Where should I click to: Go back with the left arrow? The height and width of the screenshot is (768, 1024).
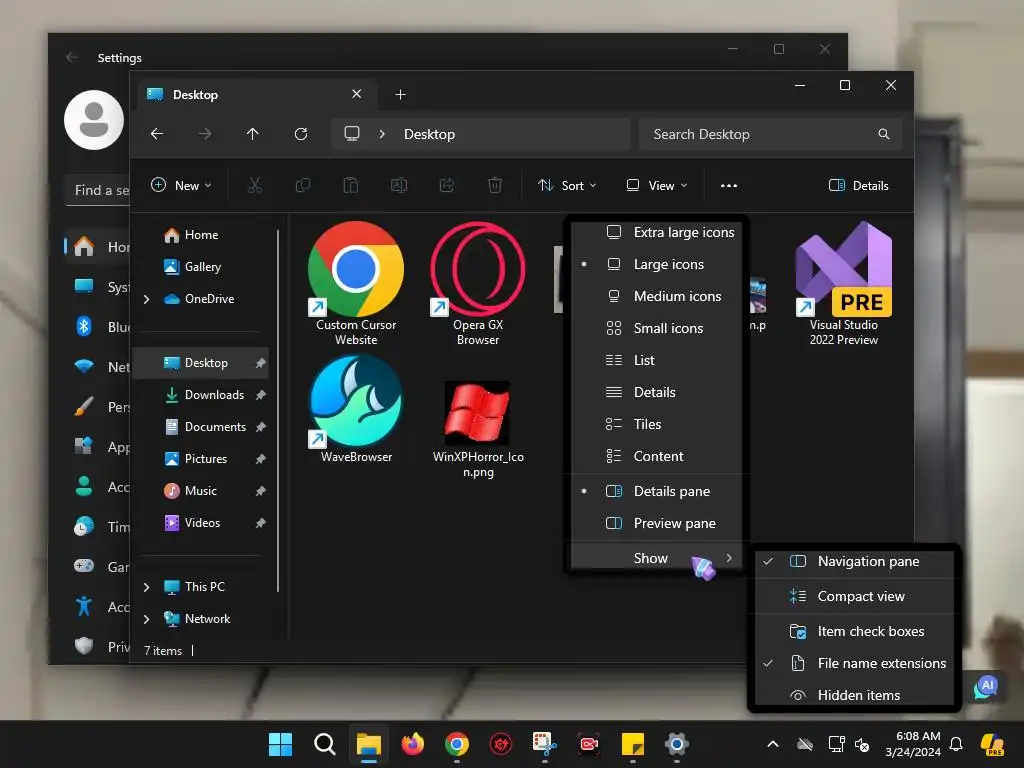[x=157, y=134]
